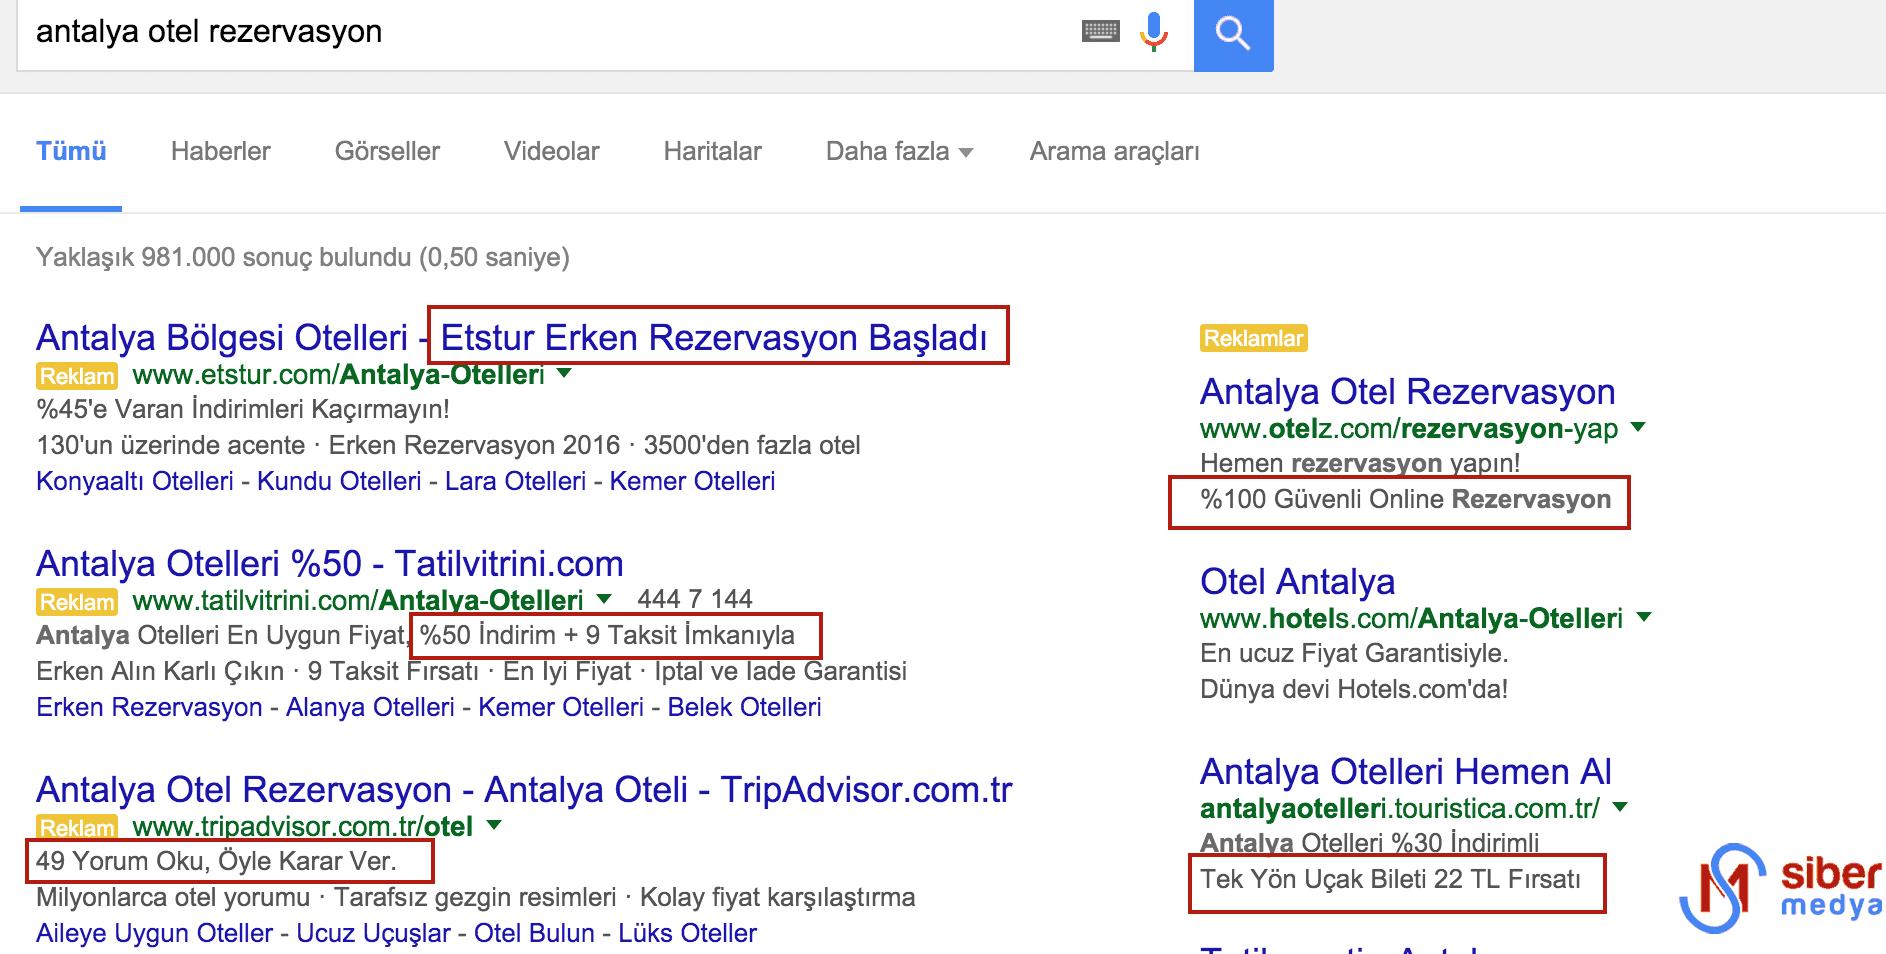Click www.tatilvitrini.com/Antalya-Otelleri URL text

(358, 601)
